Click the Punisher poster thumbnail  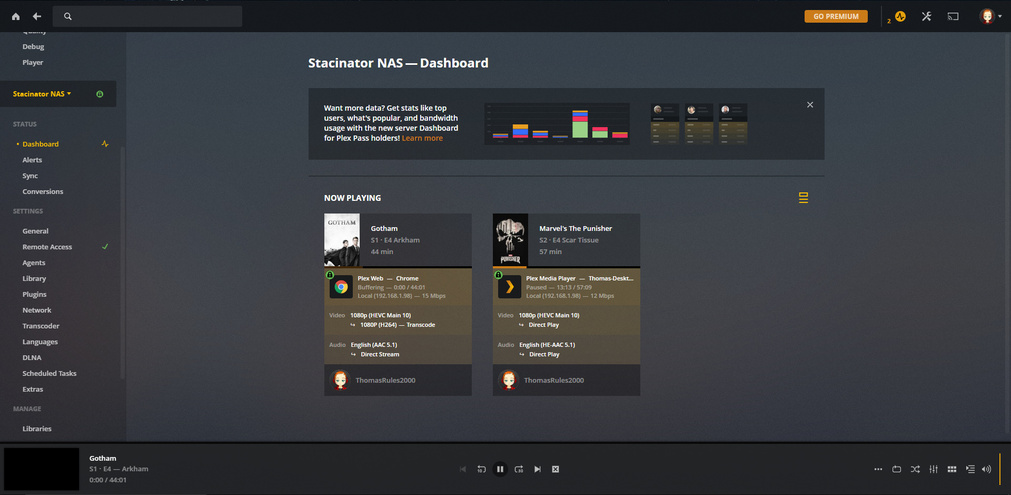pyautogui.click(x=510, y=240)
